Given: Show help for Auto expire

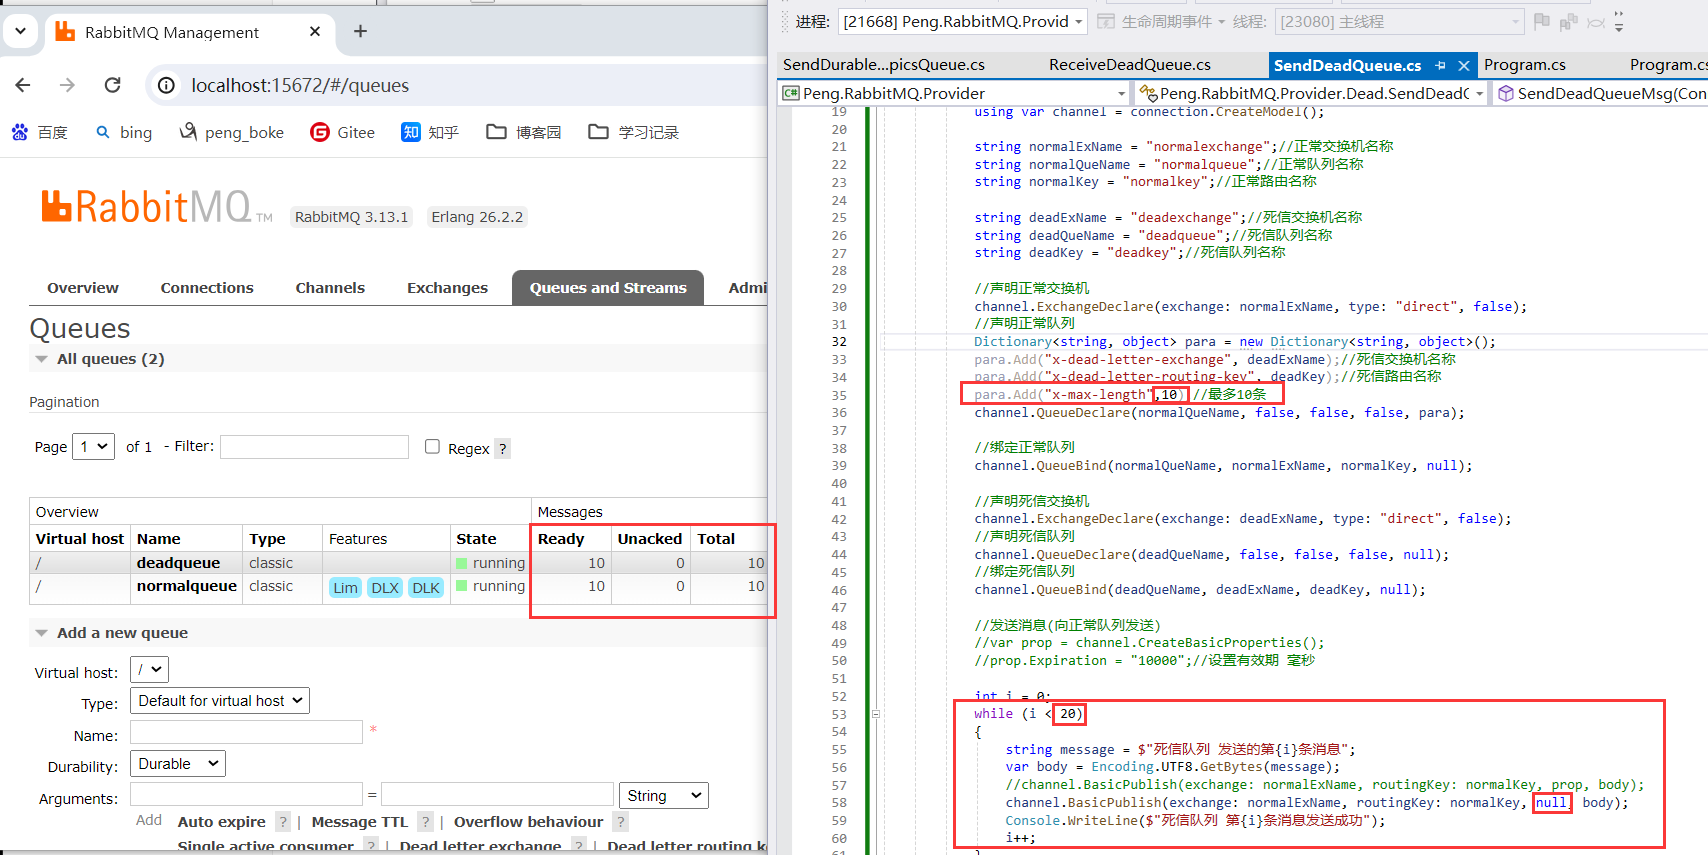Looking at the screenshot, I should pyautogui.click(x=283, y=822).
